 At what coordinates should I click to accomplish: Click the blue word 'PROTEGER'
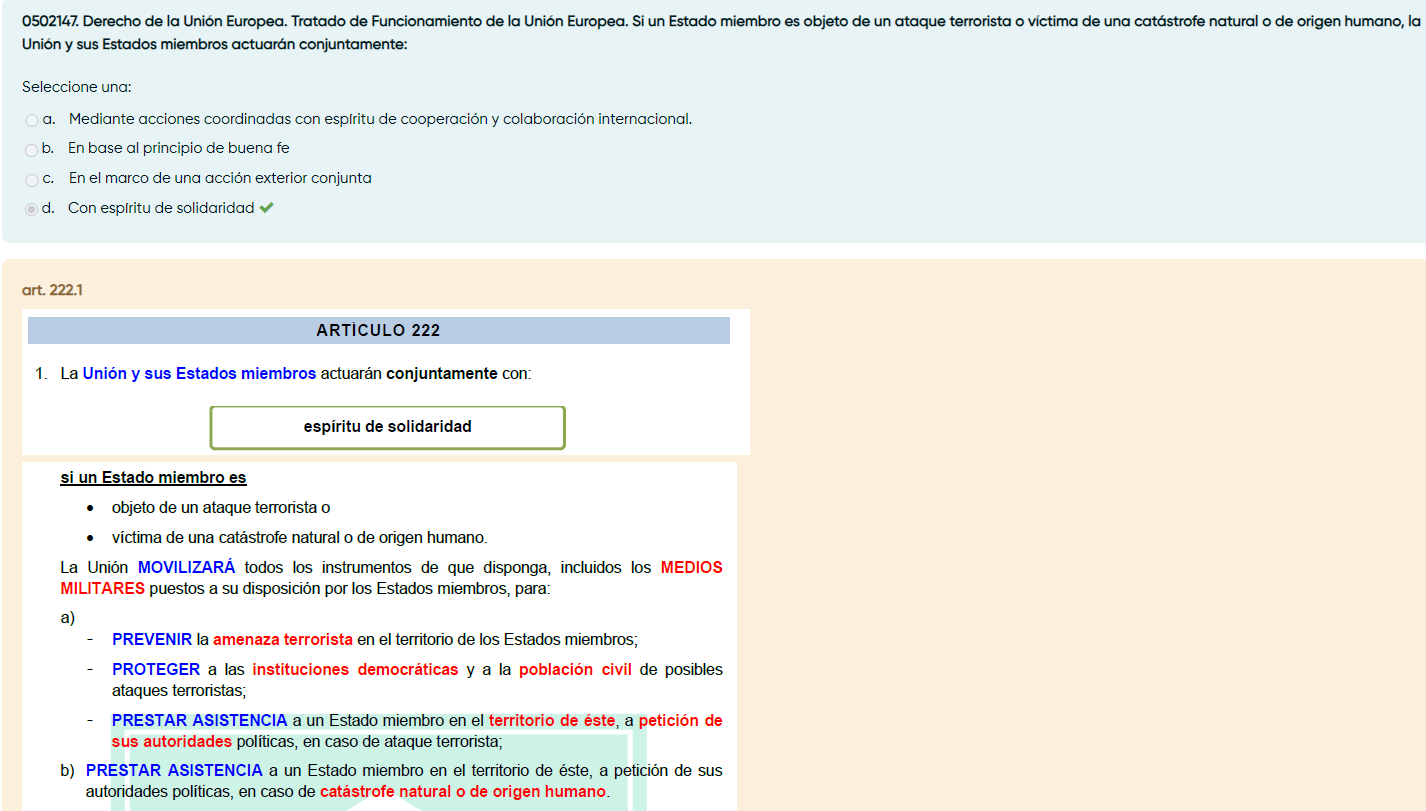pyautogui.click(x=156, y=670)
